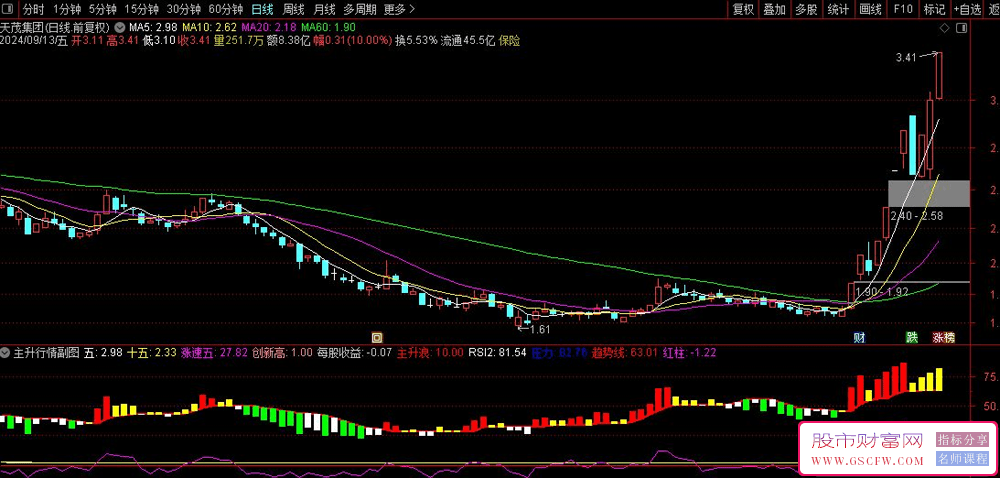Enable the 画线 drawing tools
This screenshot has width=1000, height=478.
(x=871, y=10)
